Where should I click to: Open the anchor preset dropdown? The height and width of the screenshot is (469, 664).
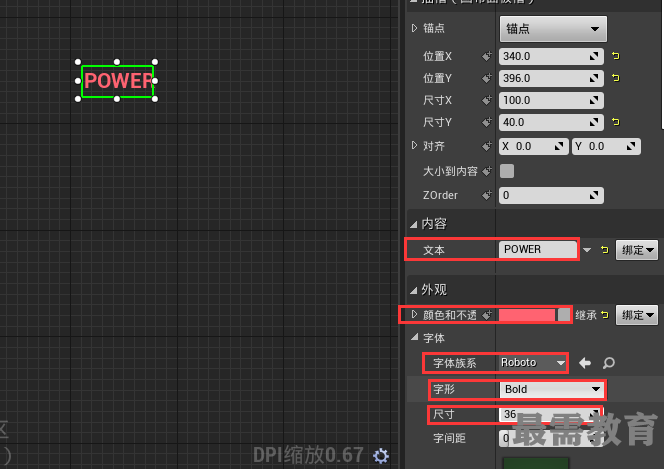(553, 29)
